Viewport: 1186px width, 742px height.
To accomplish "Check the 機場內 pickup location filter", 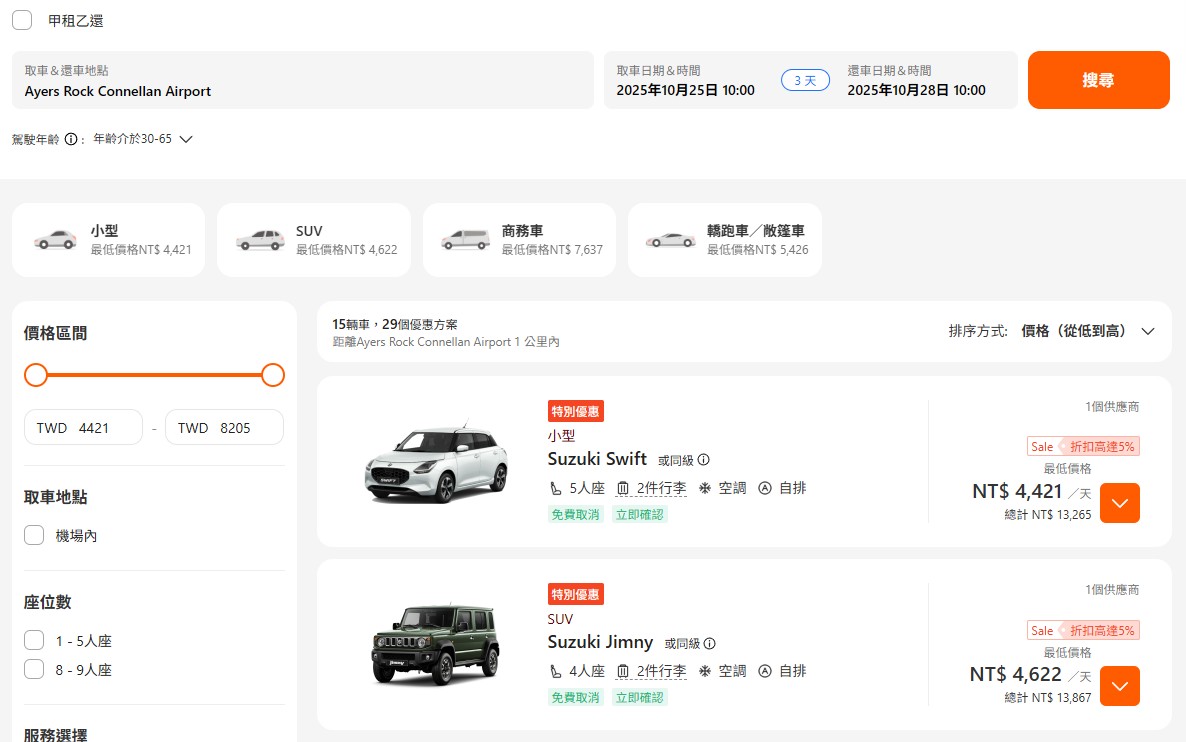I will pyautogui.click(x=34, y=536).
